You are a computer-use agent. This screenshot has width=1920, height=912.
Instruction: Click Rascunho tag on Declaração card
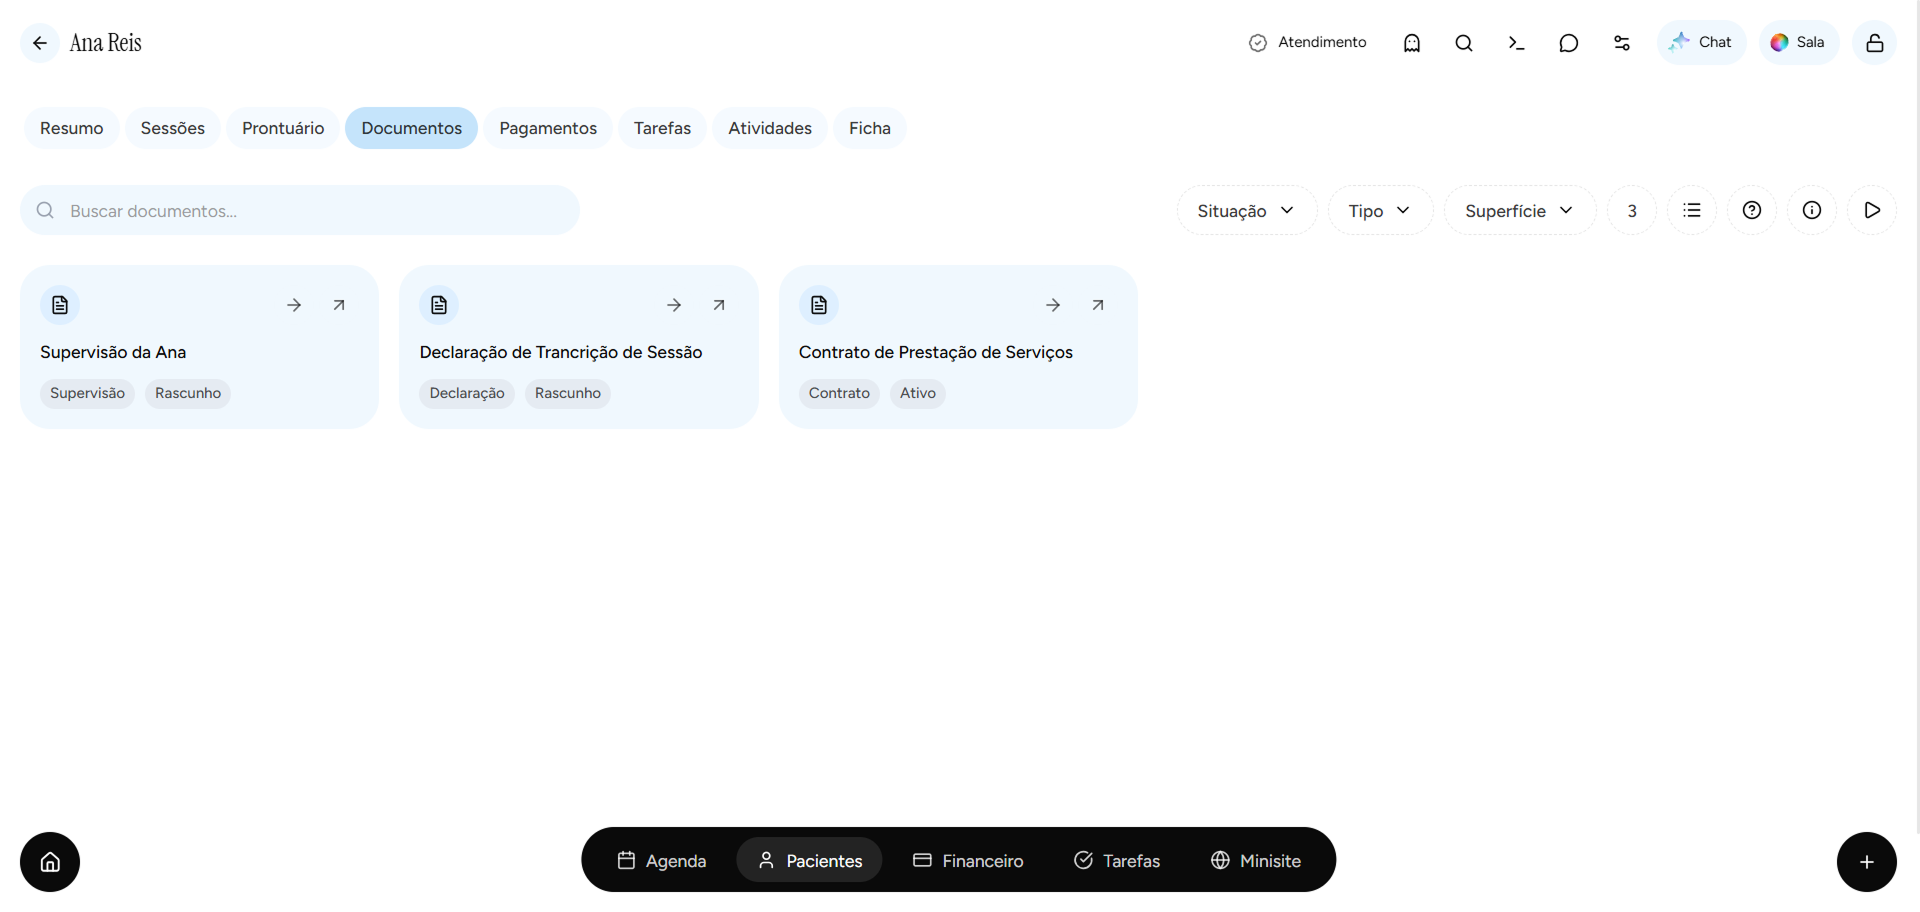click(568, 393)
